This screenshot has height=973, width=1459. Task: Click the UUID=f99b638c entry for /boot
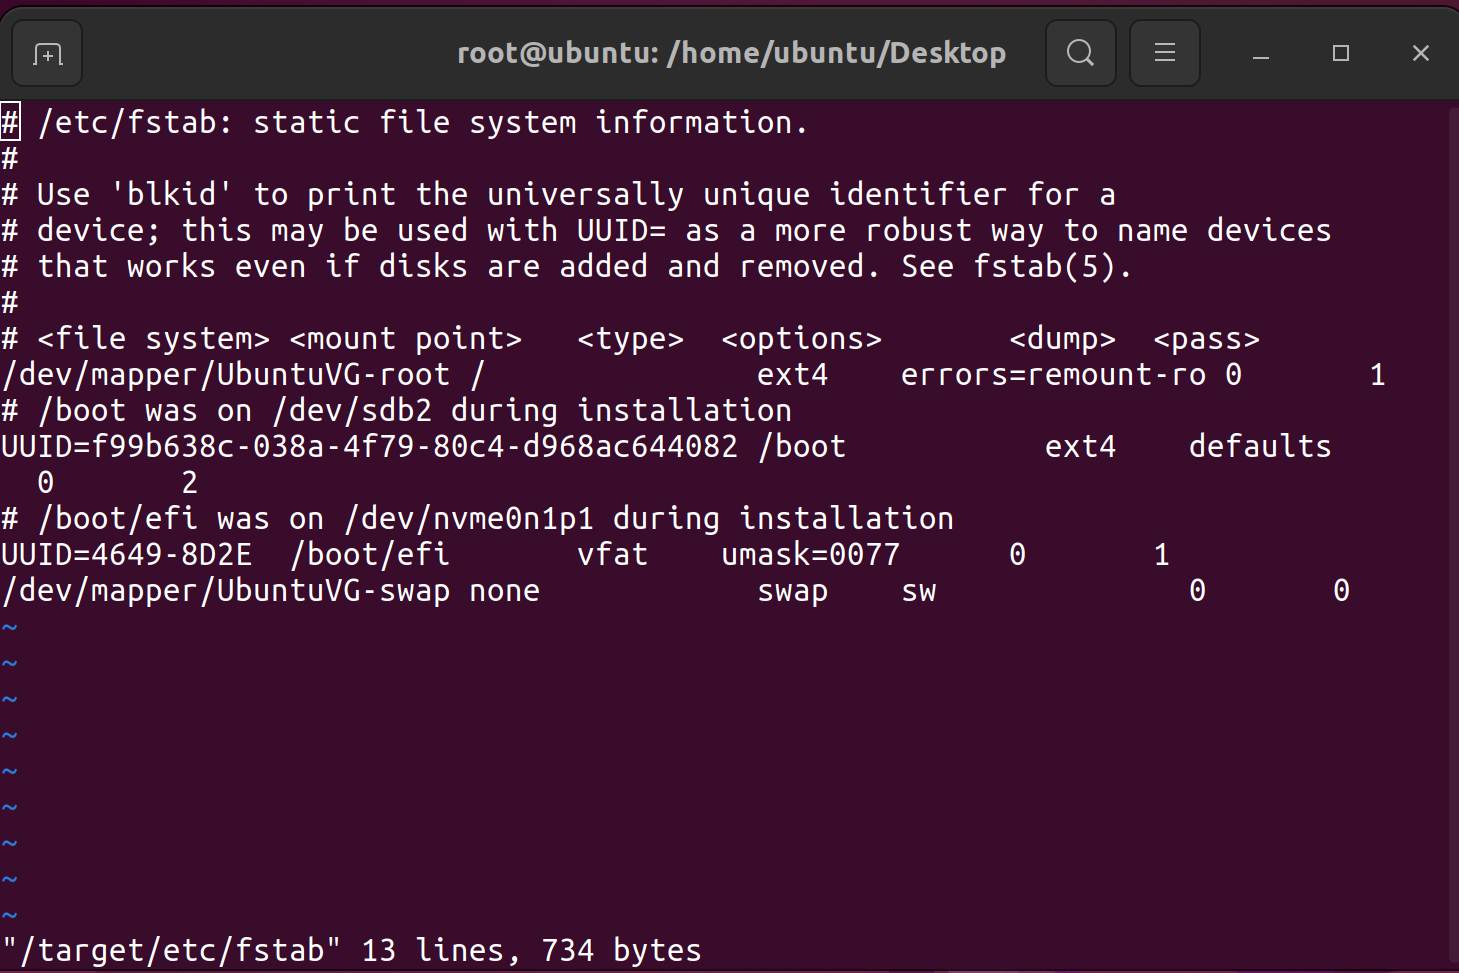click(x=370, y=447)
